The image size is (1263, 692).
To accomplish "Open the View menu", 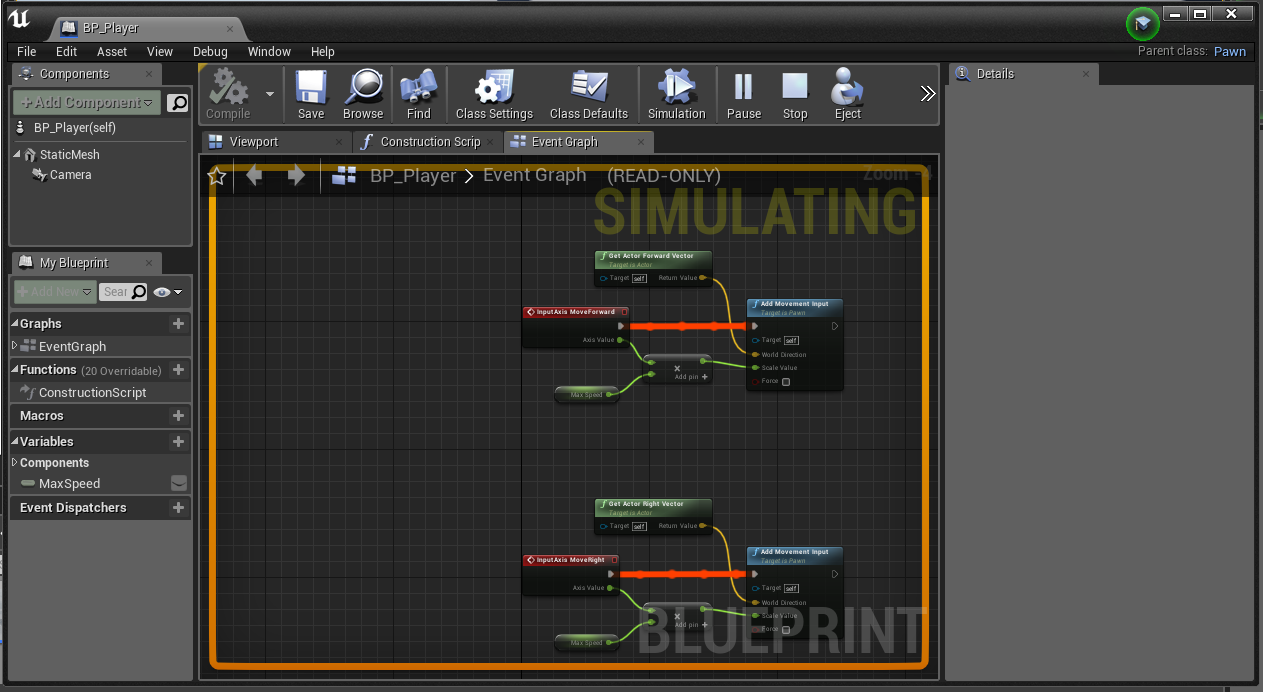I will click(160, 51).
